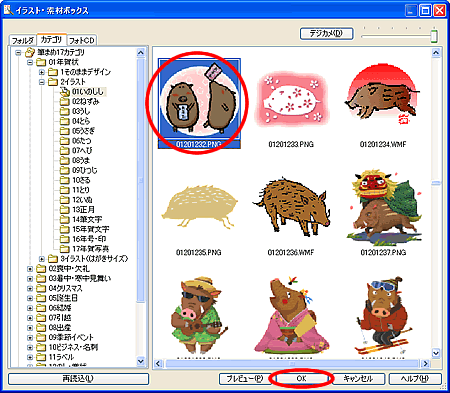The height and width of the screenshot is (393, 450).
Task: Click the 11とり folder icon
Action: [65, 190]
